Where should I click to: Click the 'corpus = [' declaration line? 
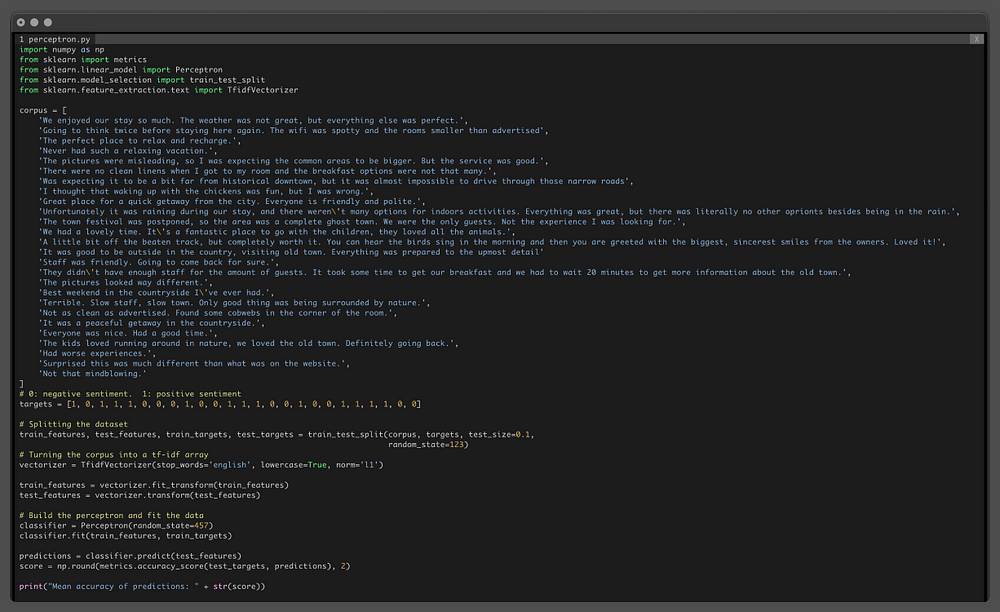43,110
